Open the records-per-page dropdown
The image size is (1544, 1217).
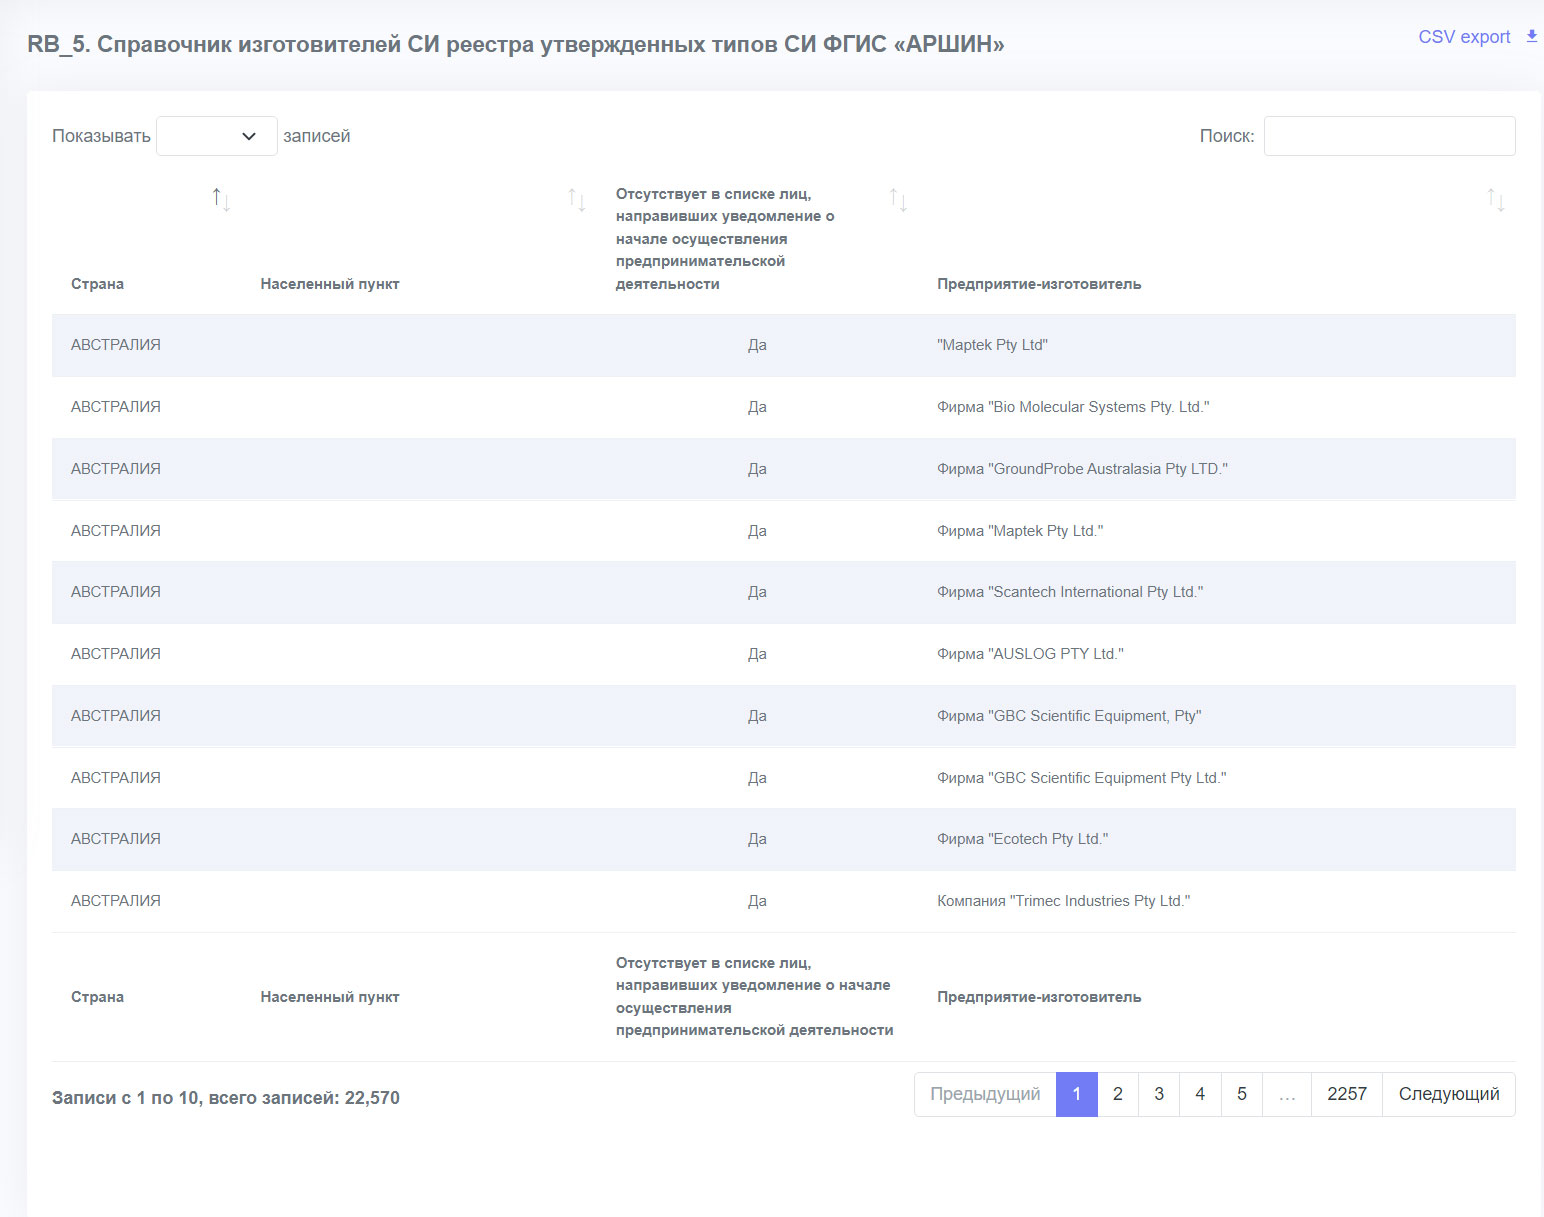pyautogui.click(x=217, y=136)
